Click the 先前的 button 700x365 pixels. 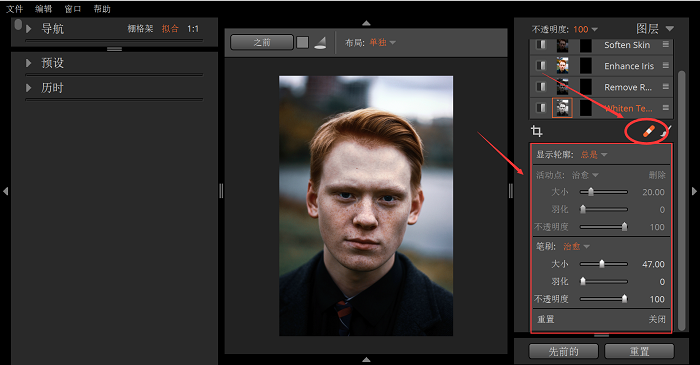563,351
